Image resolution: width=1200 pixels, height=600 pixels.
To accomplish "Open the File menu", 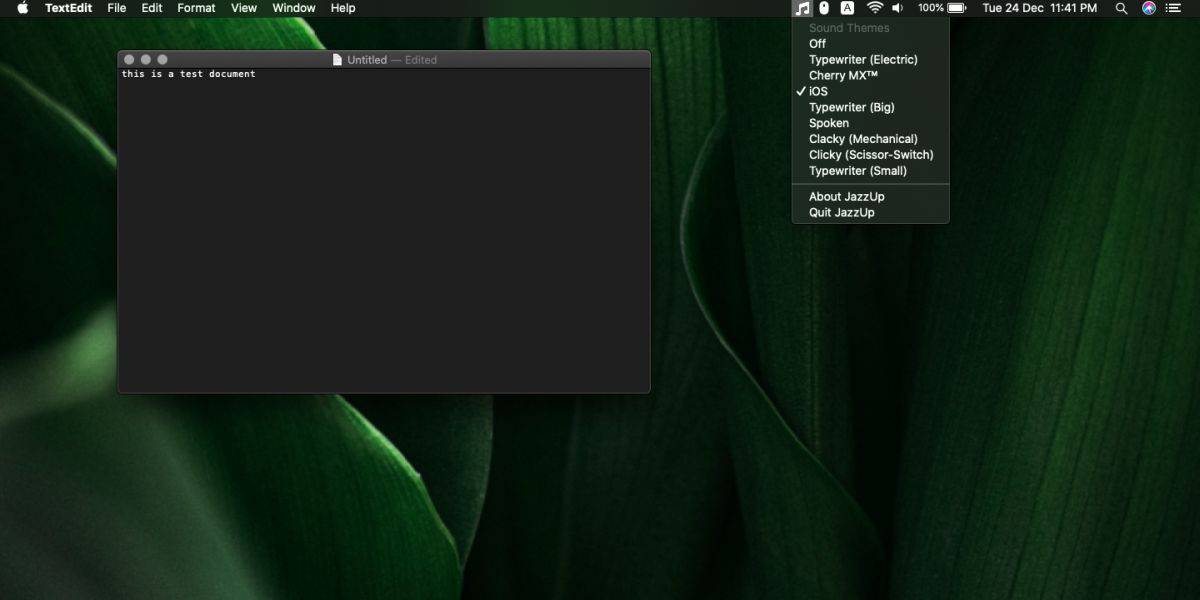I will [x=117, y=8].
